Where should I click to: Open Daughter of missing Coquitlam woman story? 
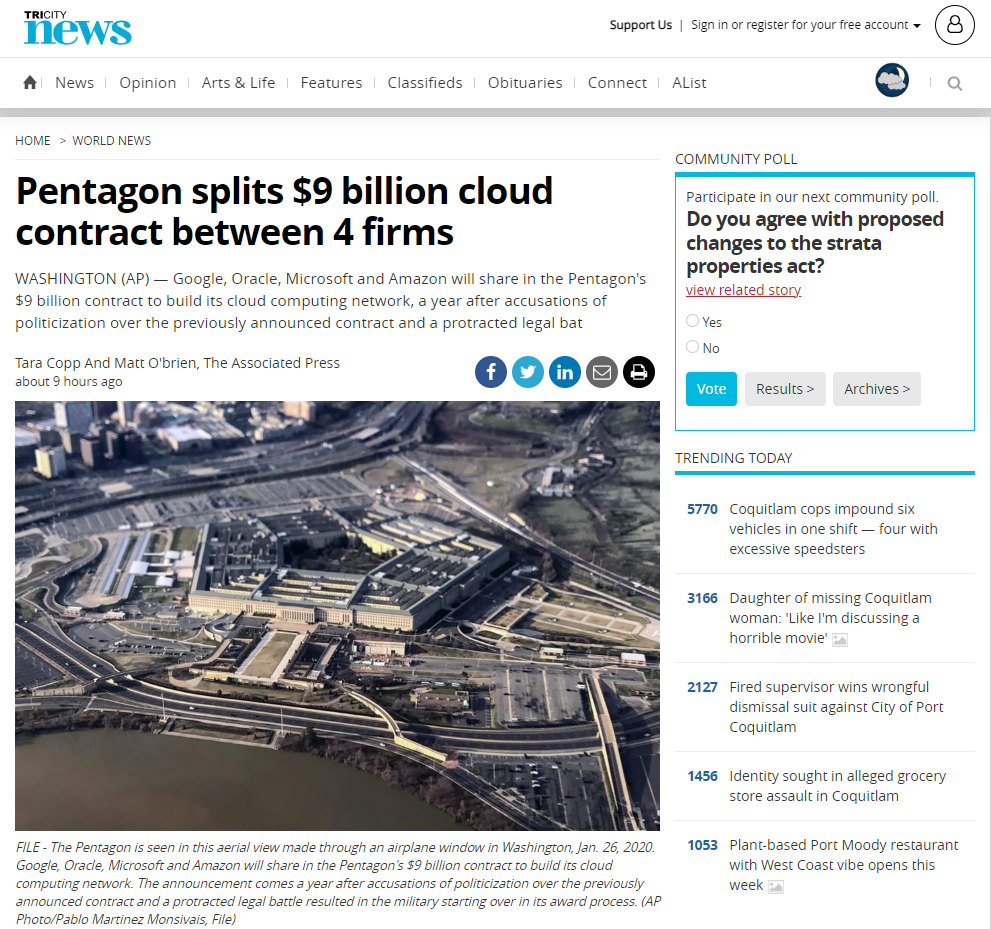point(830,618)
